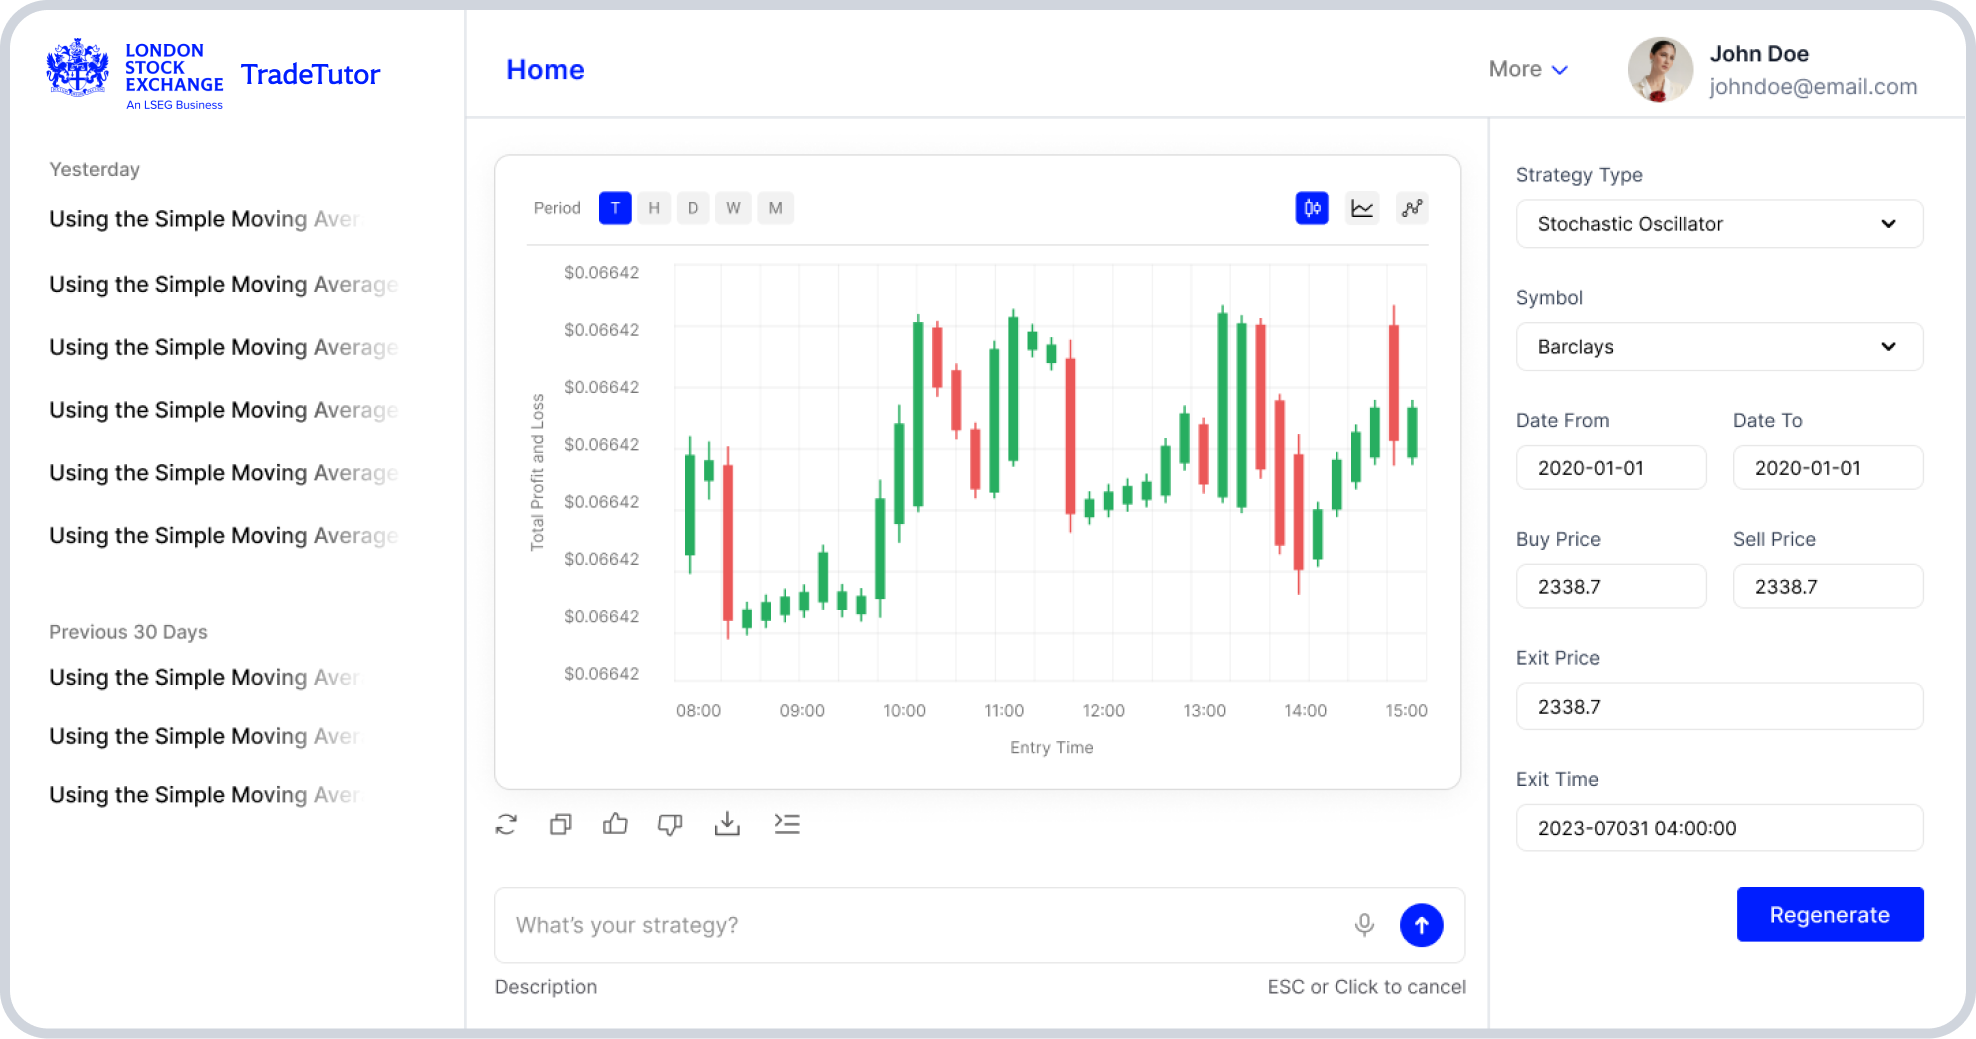The image size is (1976, 1039).
Task: Click the microphone icon in strategy box
Action: click(1364, 925)
